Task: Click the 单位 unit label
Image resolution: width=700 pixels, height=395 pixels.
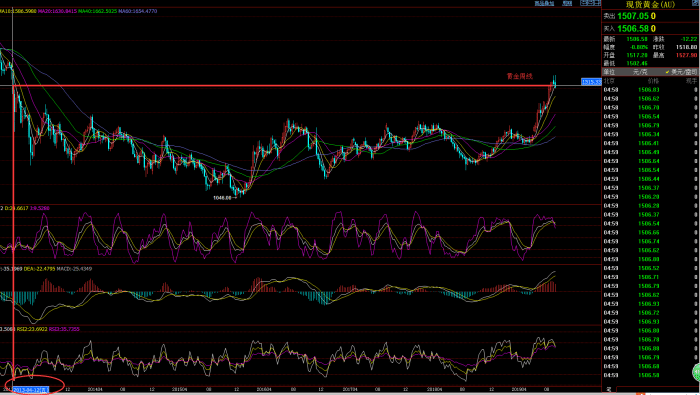Action: 609,72
